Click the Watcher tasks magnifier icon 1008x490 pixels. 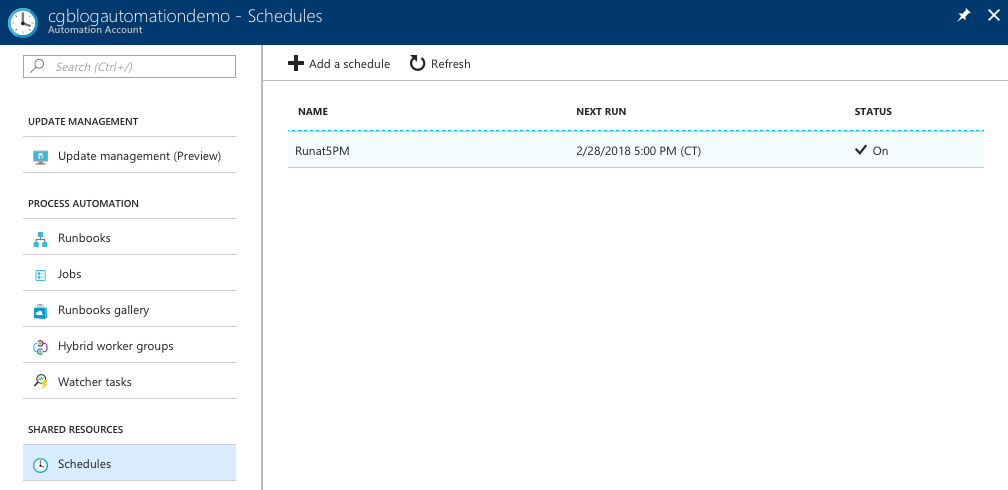click(x=40, y=382)
